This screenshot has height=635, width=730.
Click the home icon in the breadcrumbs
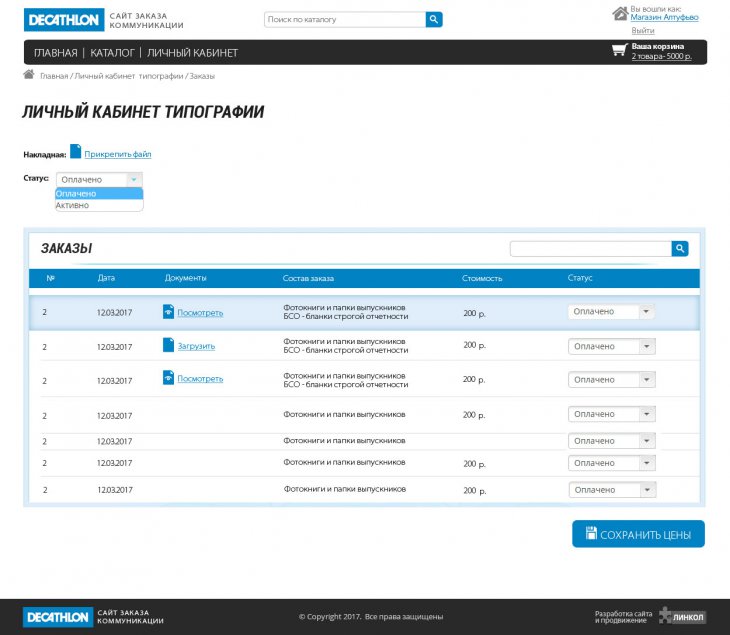[x=29, y=75]
